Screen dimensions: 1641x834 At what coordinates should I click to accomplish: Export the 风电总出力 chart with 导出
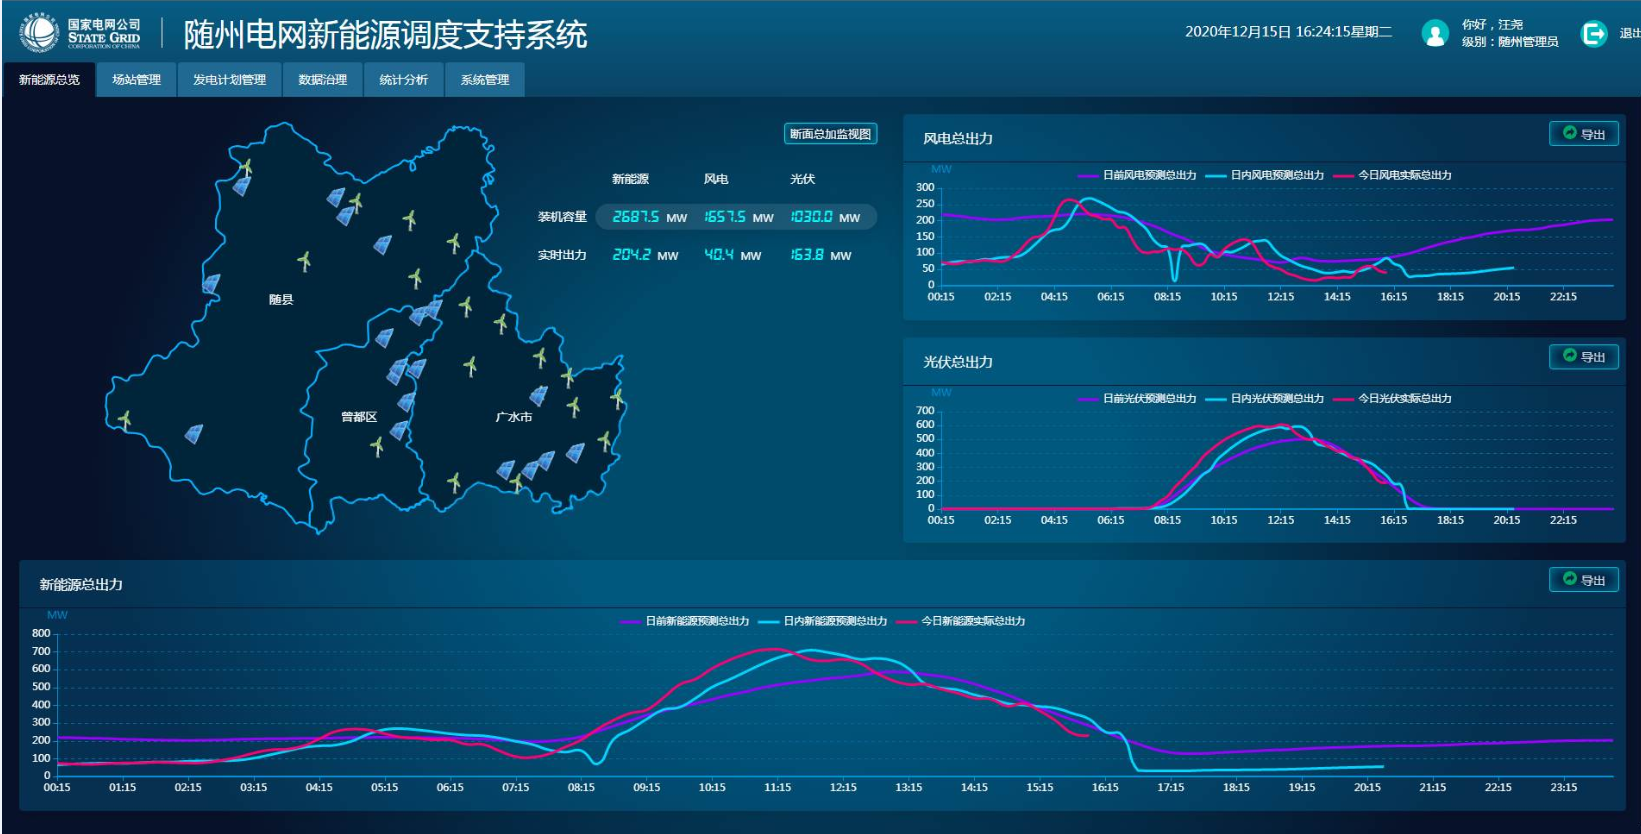(1583, 134)
